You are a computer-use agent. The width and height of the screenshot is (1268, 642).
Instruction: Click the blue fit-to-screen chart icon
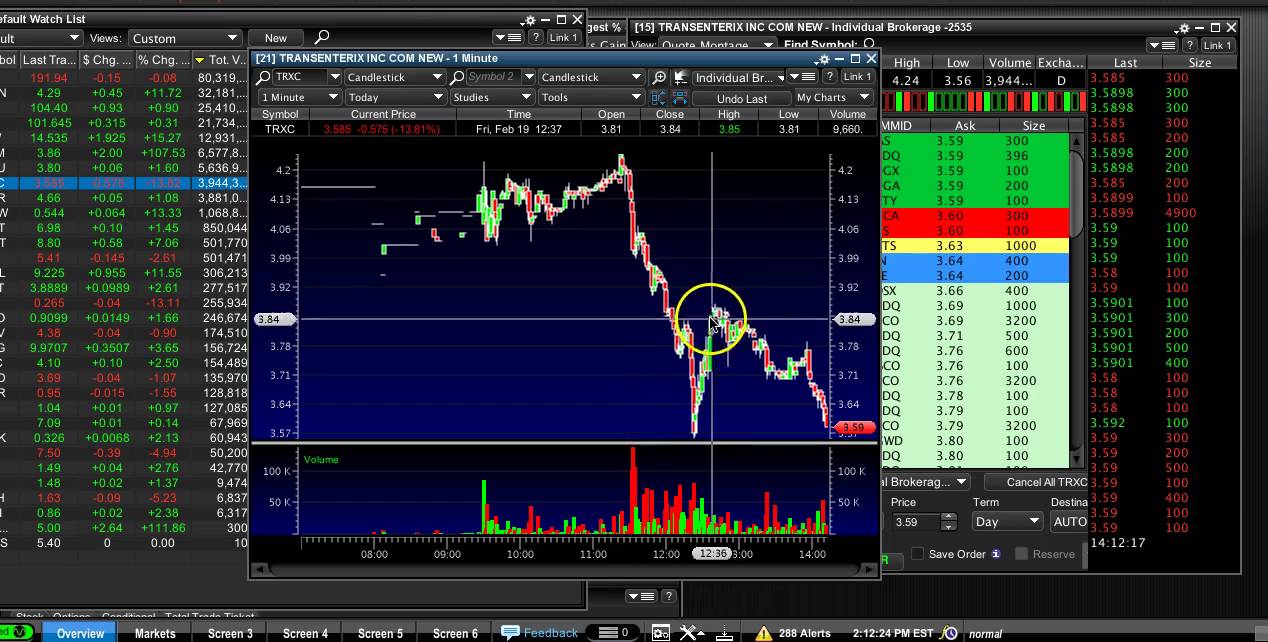[x=680, y=97]
